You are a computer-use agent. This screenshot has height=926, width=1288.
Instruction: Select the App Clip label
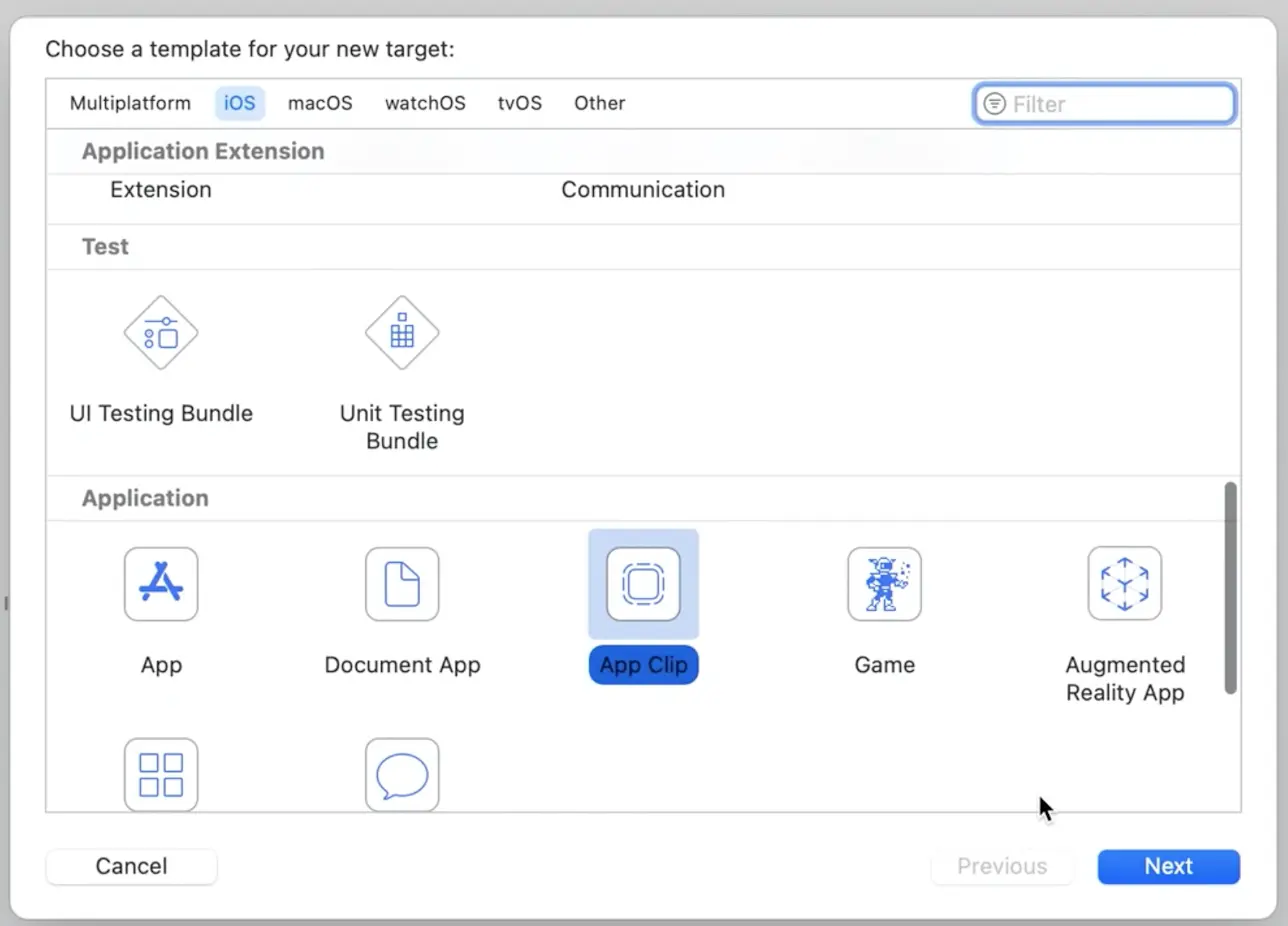[643, 665]
